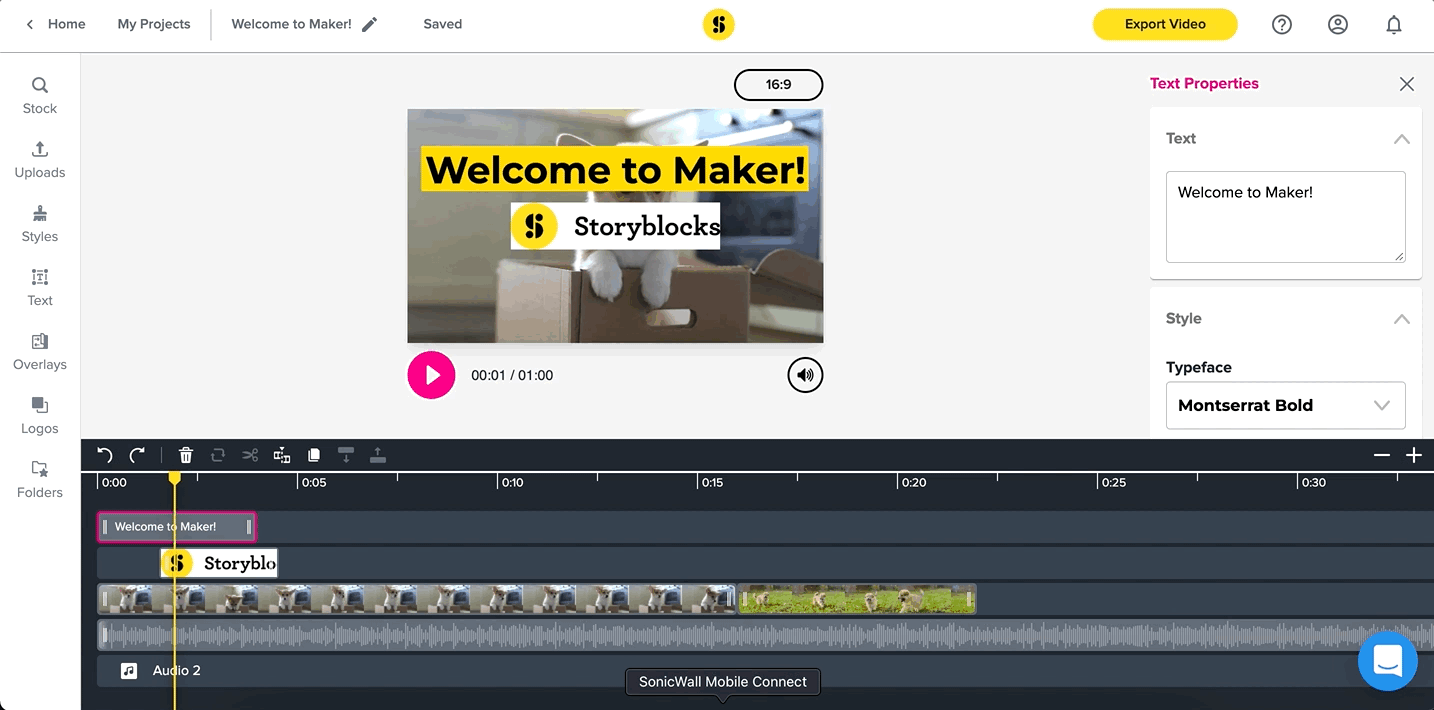Click the Audio 2 track label
This screenshot has height=710, width=1434.
[x=177, y=671]
